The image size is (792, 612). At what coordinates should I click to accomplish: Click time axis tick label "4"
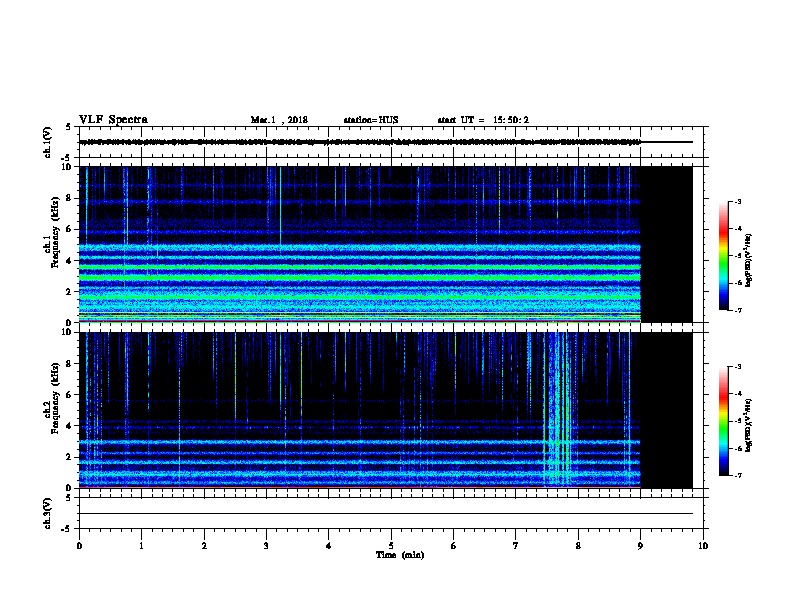pos(329,546)
